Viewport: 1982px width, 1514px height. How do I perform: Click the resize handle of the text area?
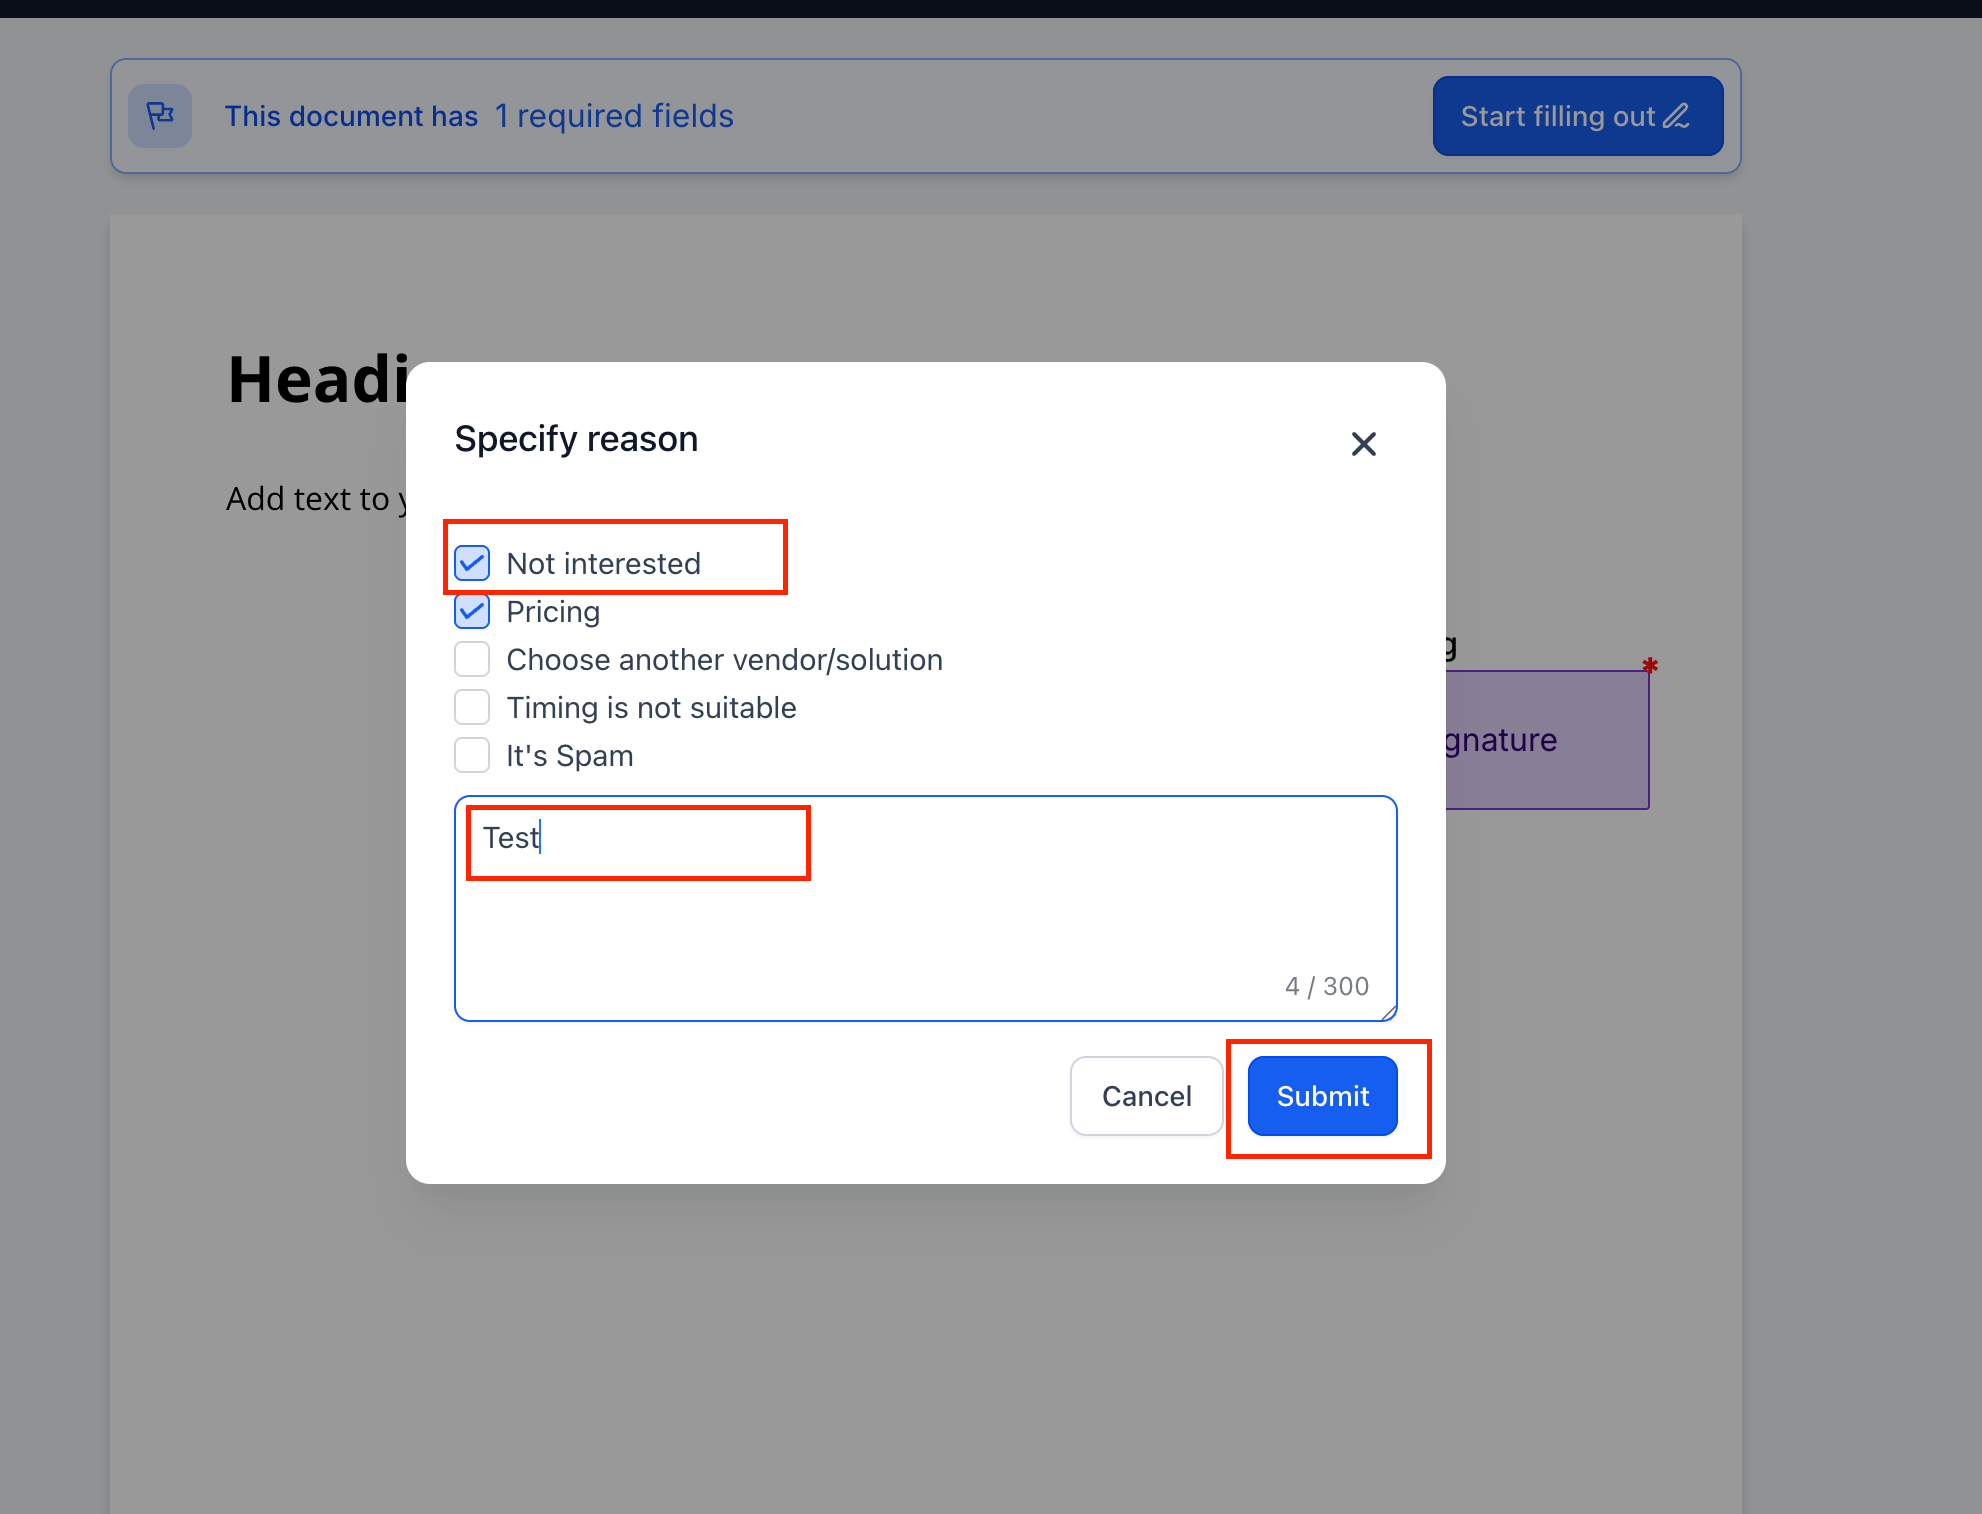click(x=1389, y=1013)
